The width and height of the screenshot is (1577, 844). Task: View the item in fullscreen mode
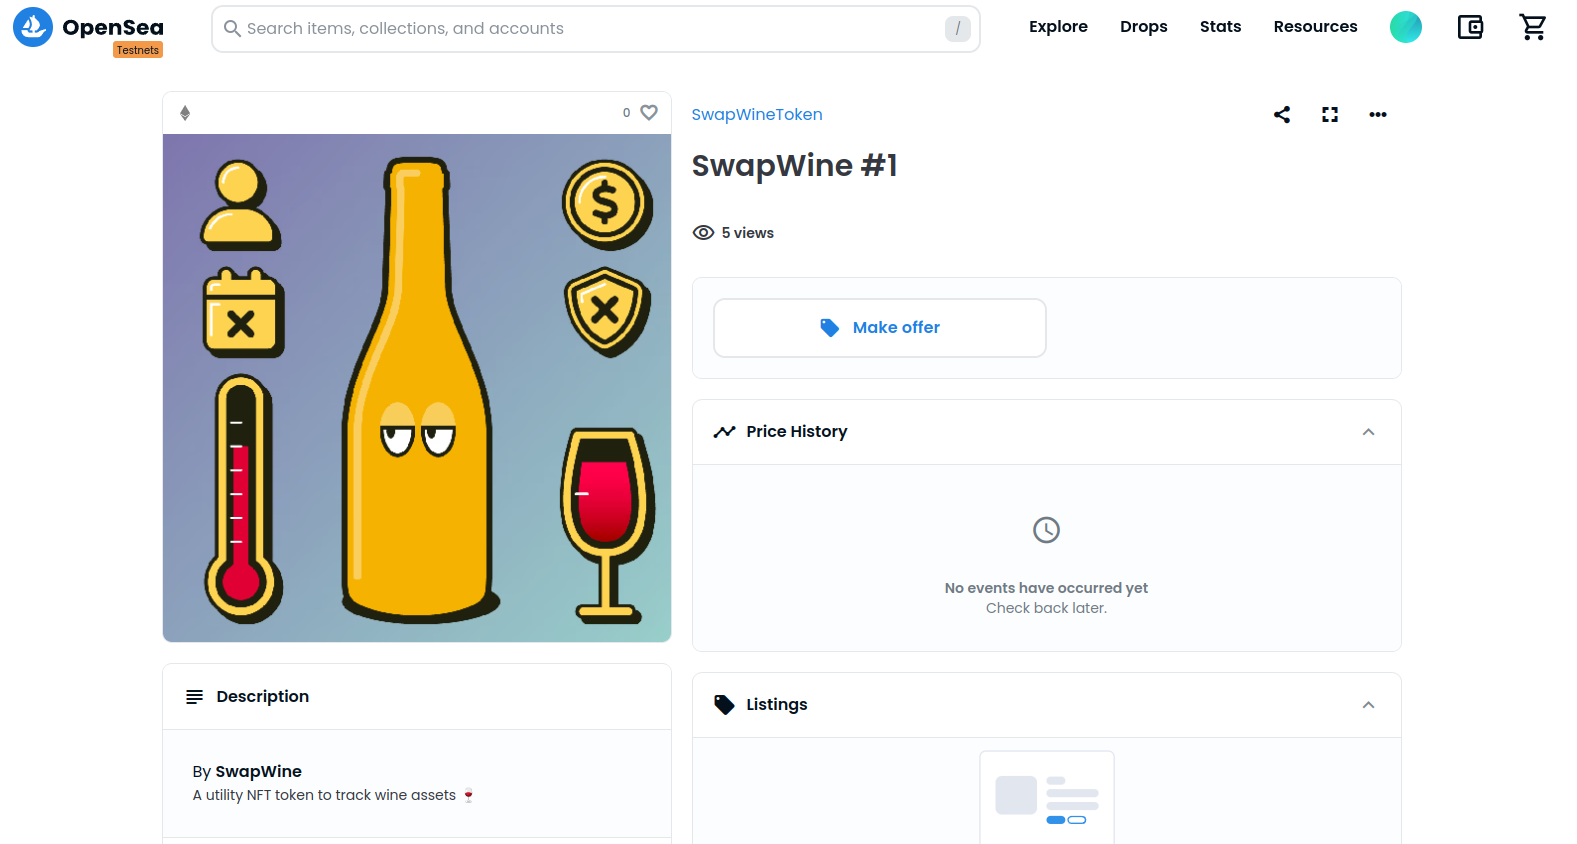coord(1330,114)
